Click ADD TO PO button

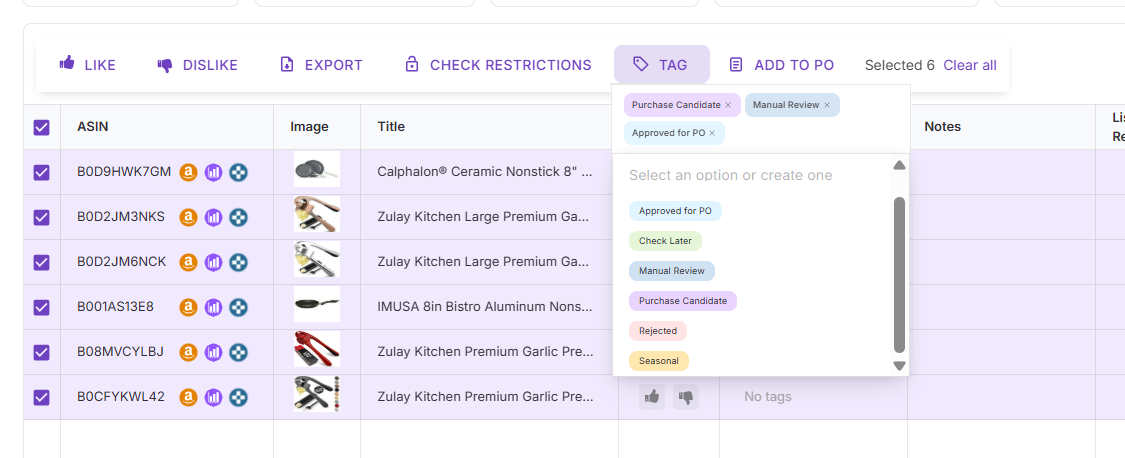781,65
